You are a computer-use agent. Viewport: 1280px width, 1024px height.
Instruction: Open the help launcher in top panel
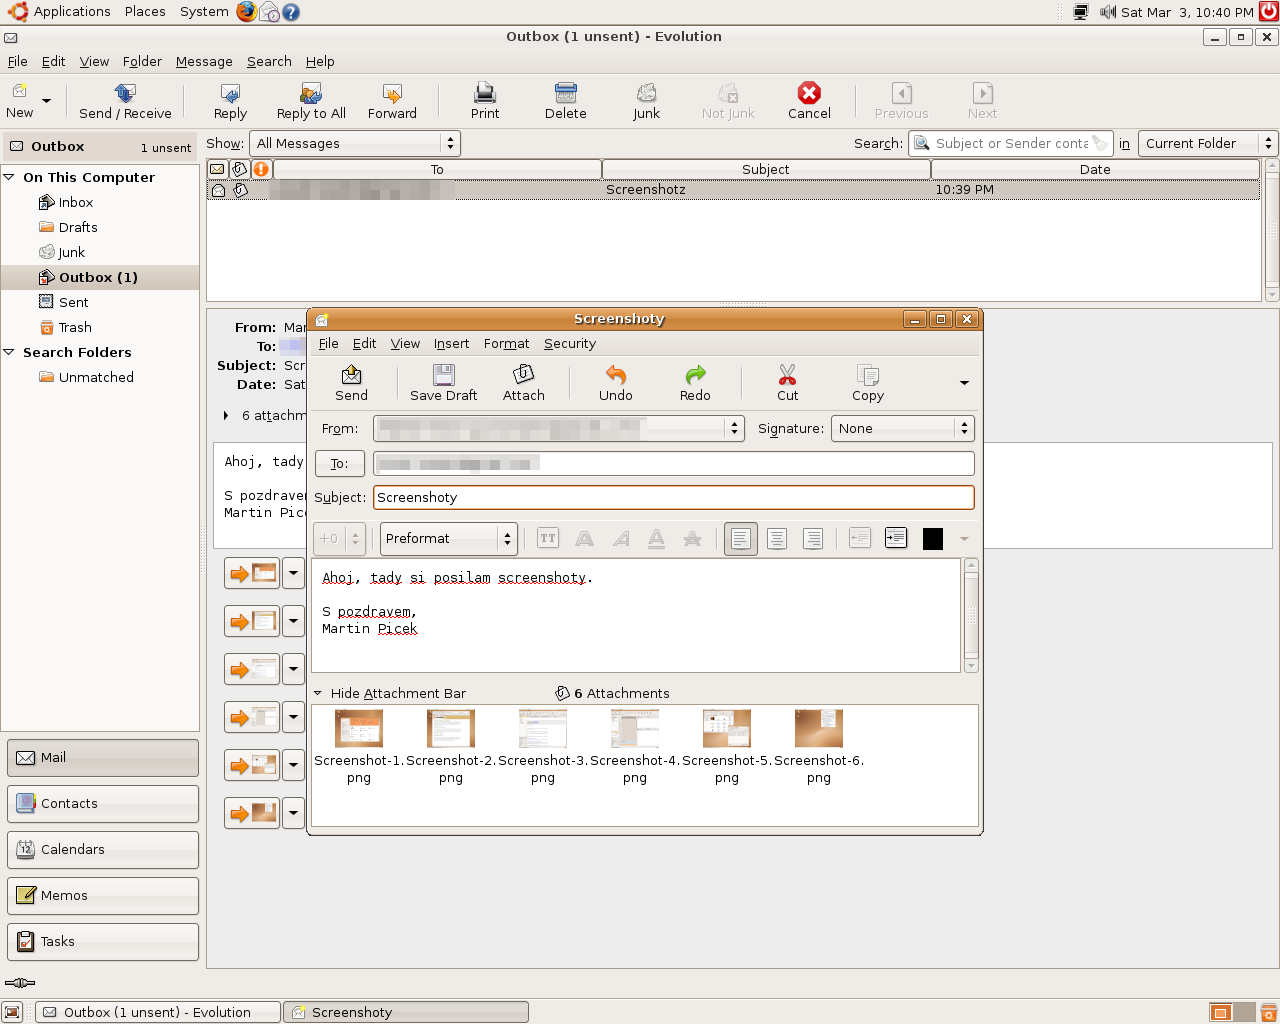click(x=291, y=12)
